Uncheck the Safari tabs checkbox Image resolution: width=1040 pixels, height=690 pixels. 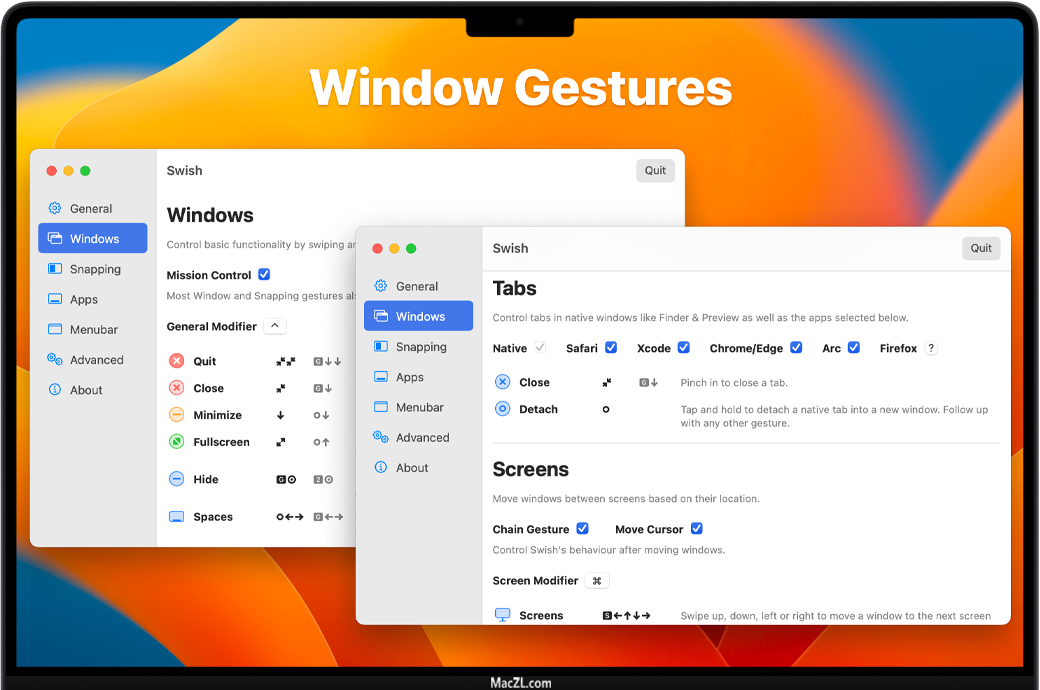click(611, 348)
